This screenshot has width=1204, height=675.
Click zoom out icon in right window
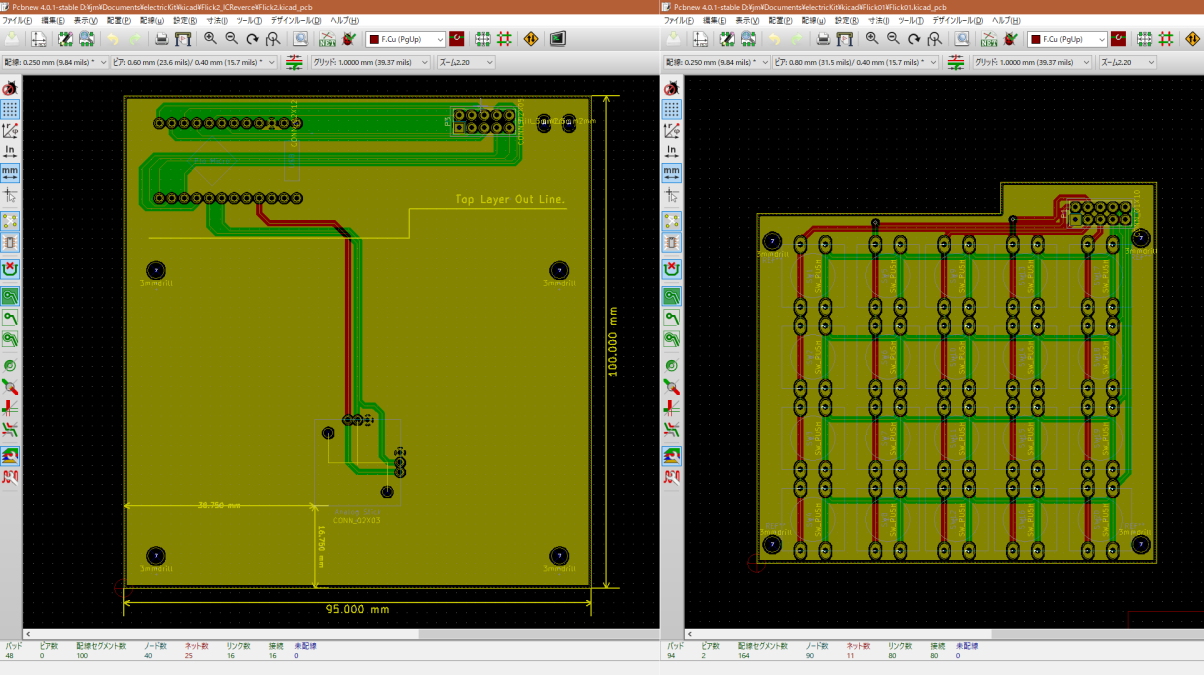point(893,39)
